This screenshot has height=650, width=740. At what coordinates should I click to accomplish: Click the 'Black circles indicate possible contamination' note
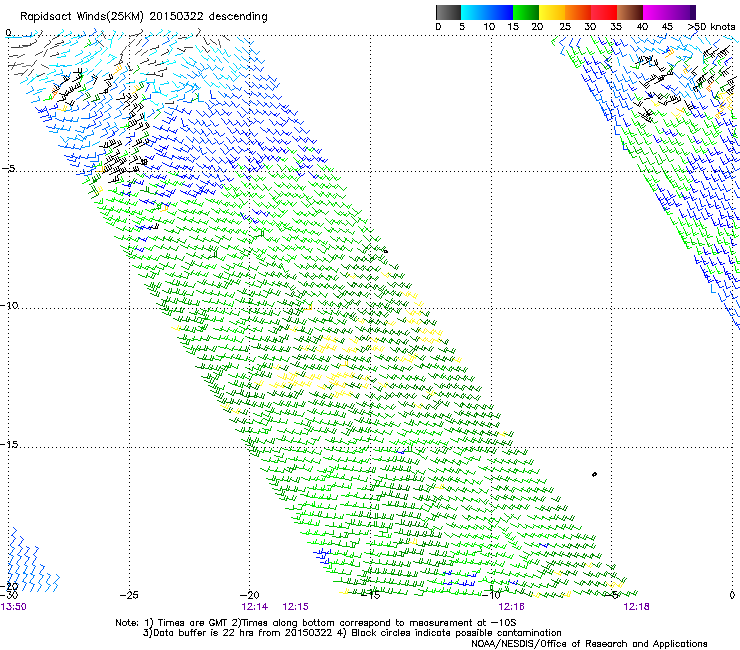pos(456,633)
